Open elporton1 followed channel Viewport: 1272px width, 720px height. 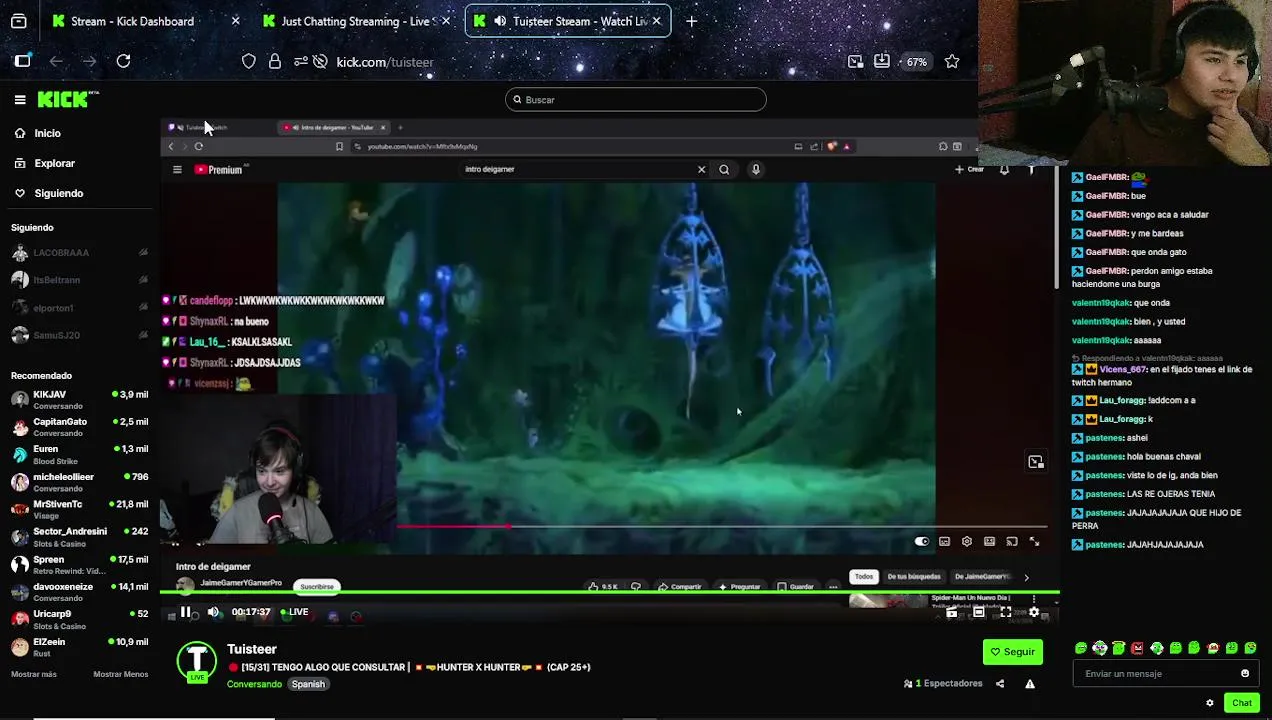click(x=80, y=308)
